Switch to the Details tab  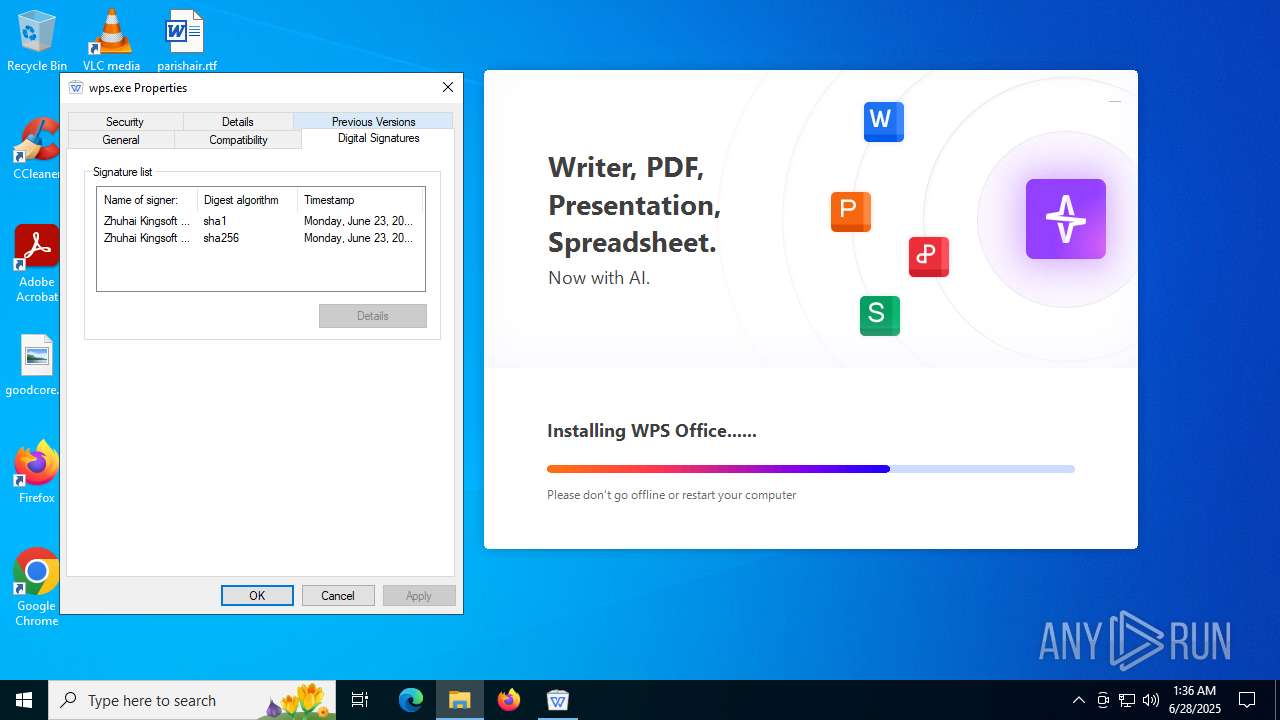pos(238,122)
